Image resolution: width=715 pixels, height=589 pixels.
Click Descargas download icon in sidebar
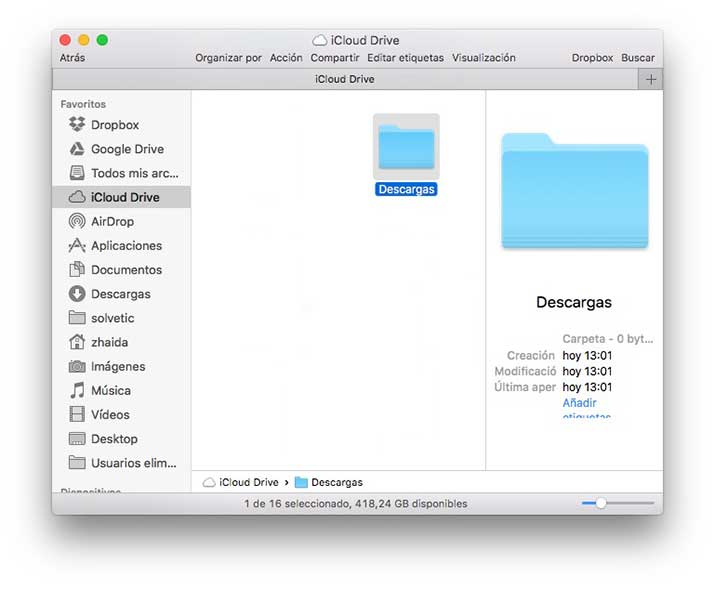pos(77,294)
